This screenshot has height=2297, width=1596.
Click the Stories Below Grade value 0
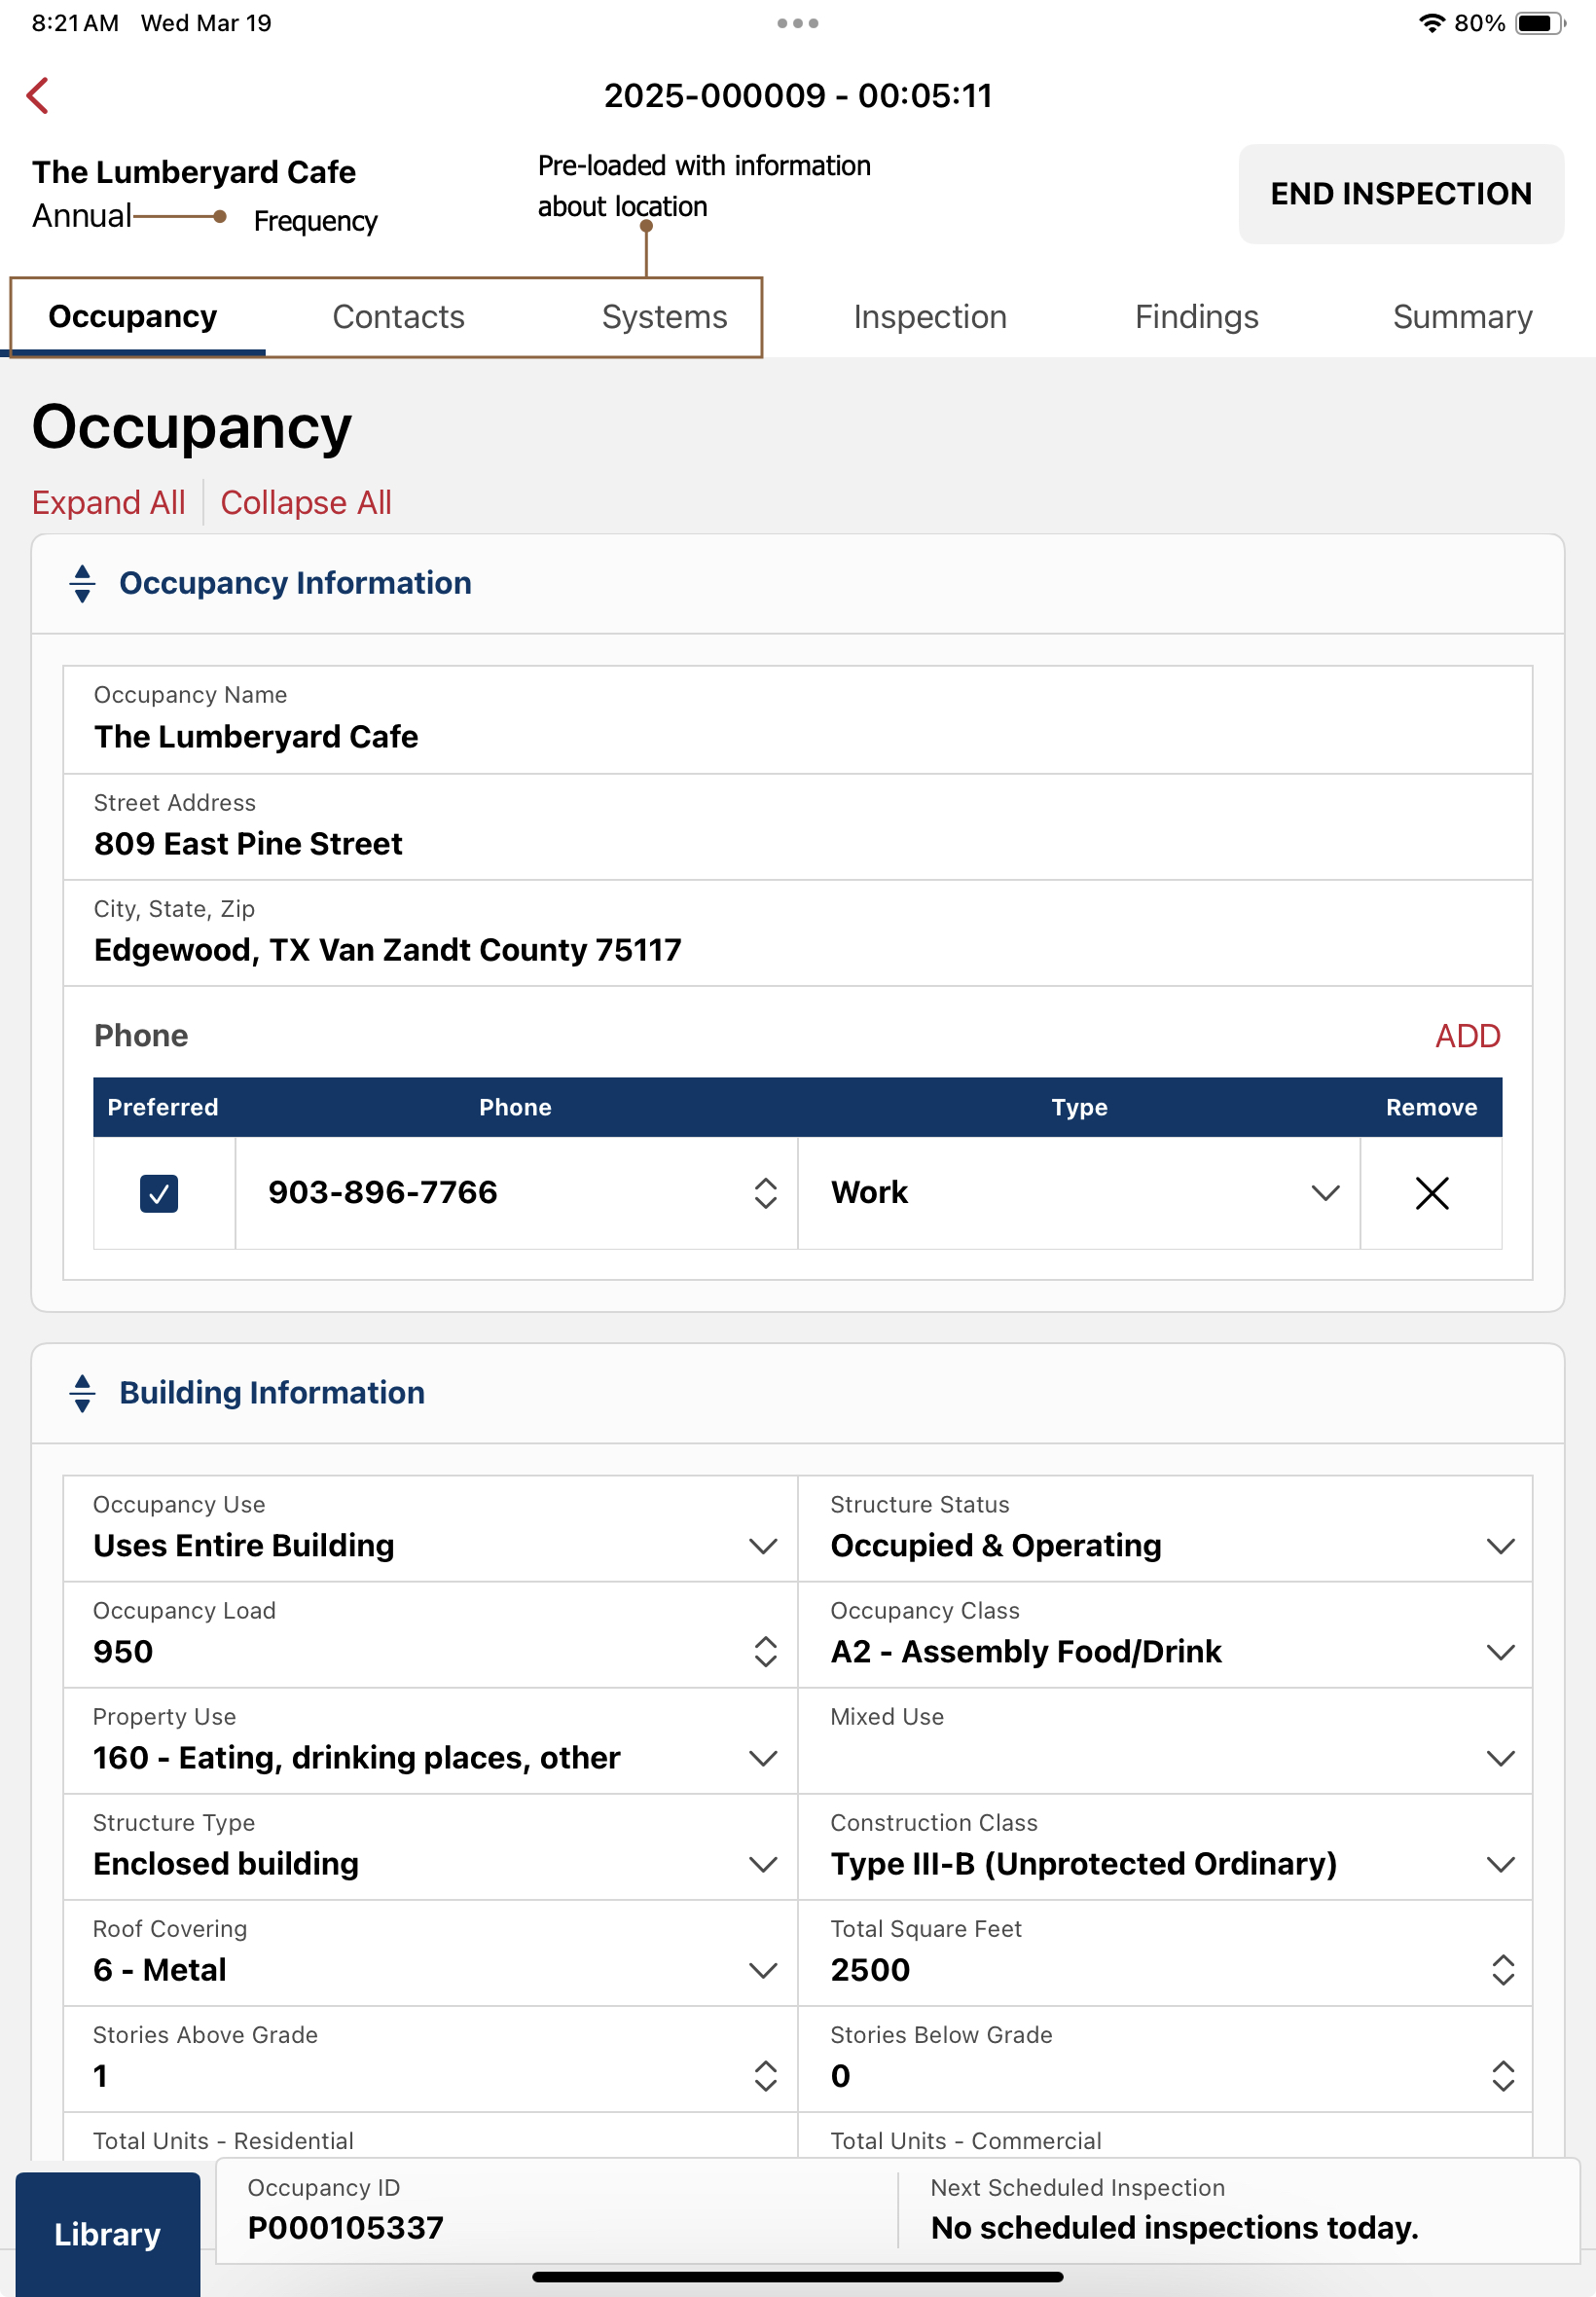tap(840, 2076)
